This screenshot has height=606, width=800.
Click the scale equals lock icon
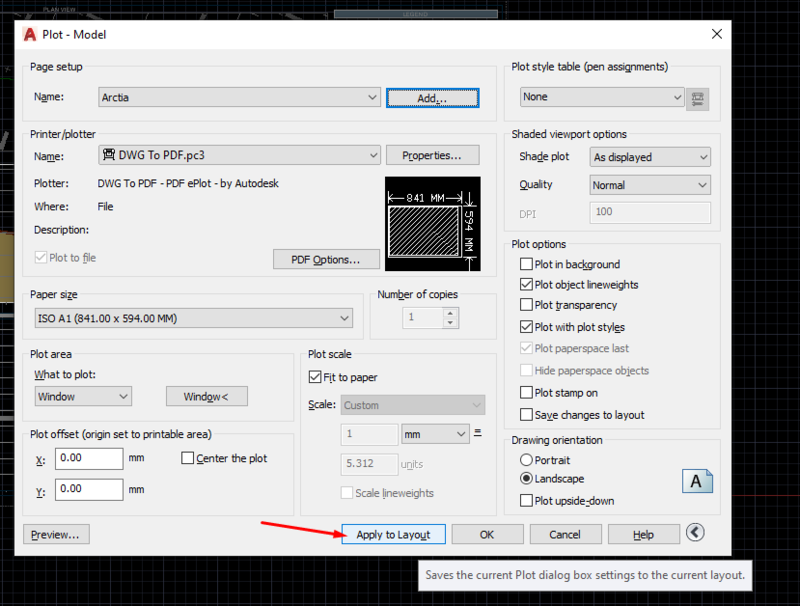pos(478,433)
